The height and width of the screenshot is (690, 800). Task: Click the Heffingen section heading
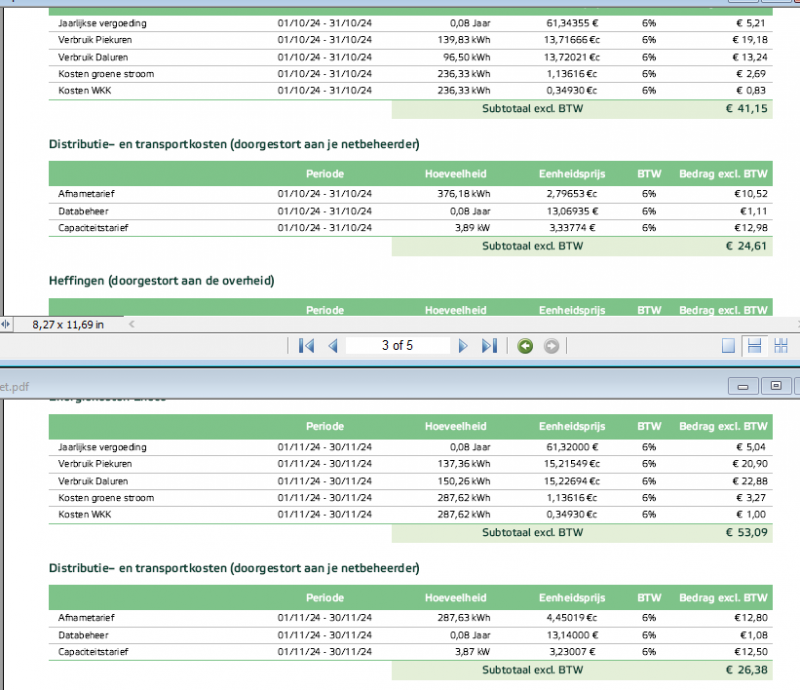coord(161,279)
